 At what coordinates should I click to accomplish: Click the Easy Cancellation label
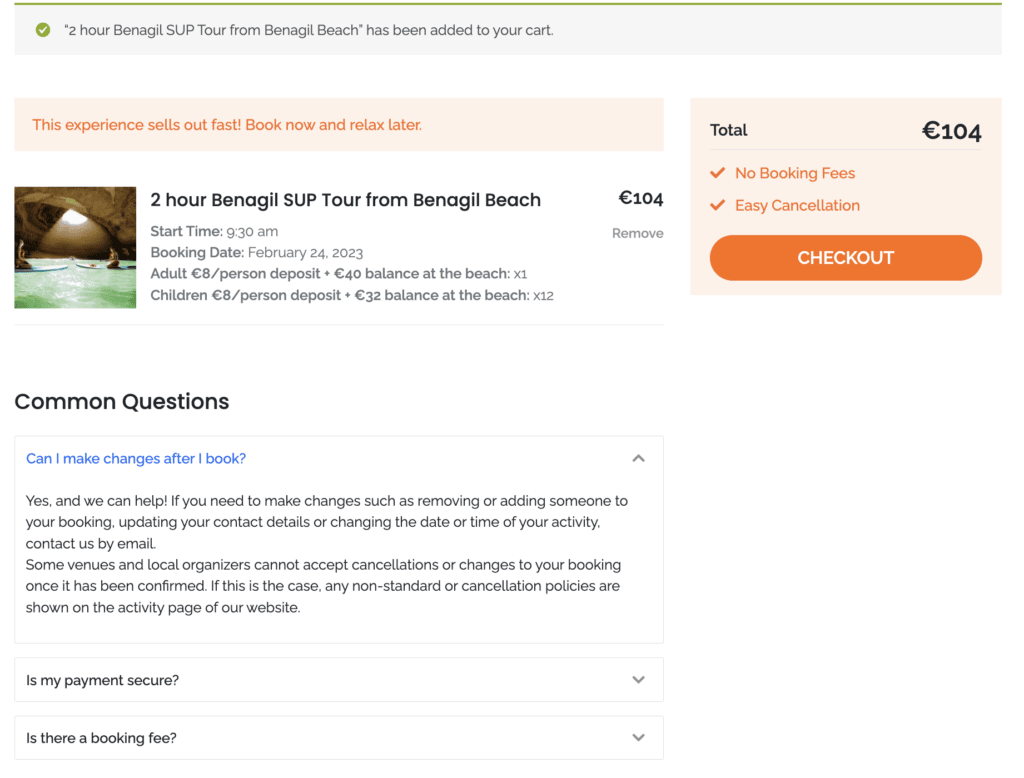[797, 205]
